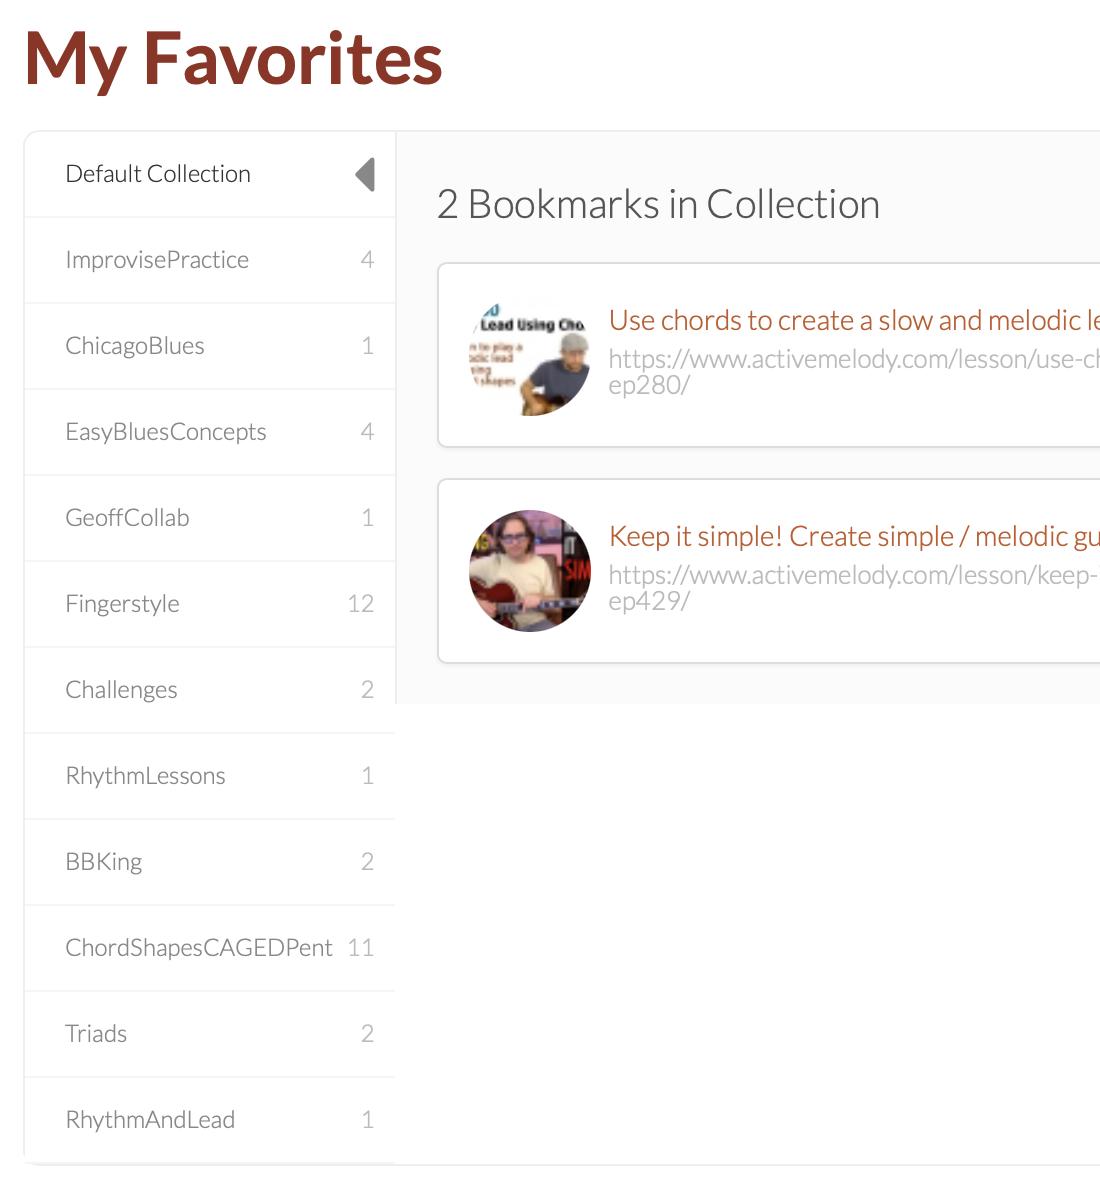Open the ChordShapesCAGEDPent collection
The width and height of the screenshot is (1100, 1198).
pyautogui.click(x=210, y=948)
